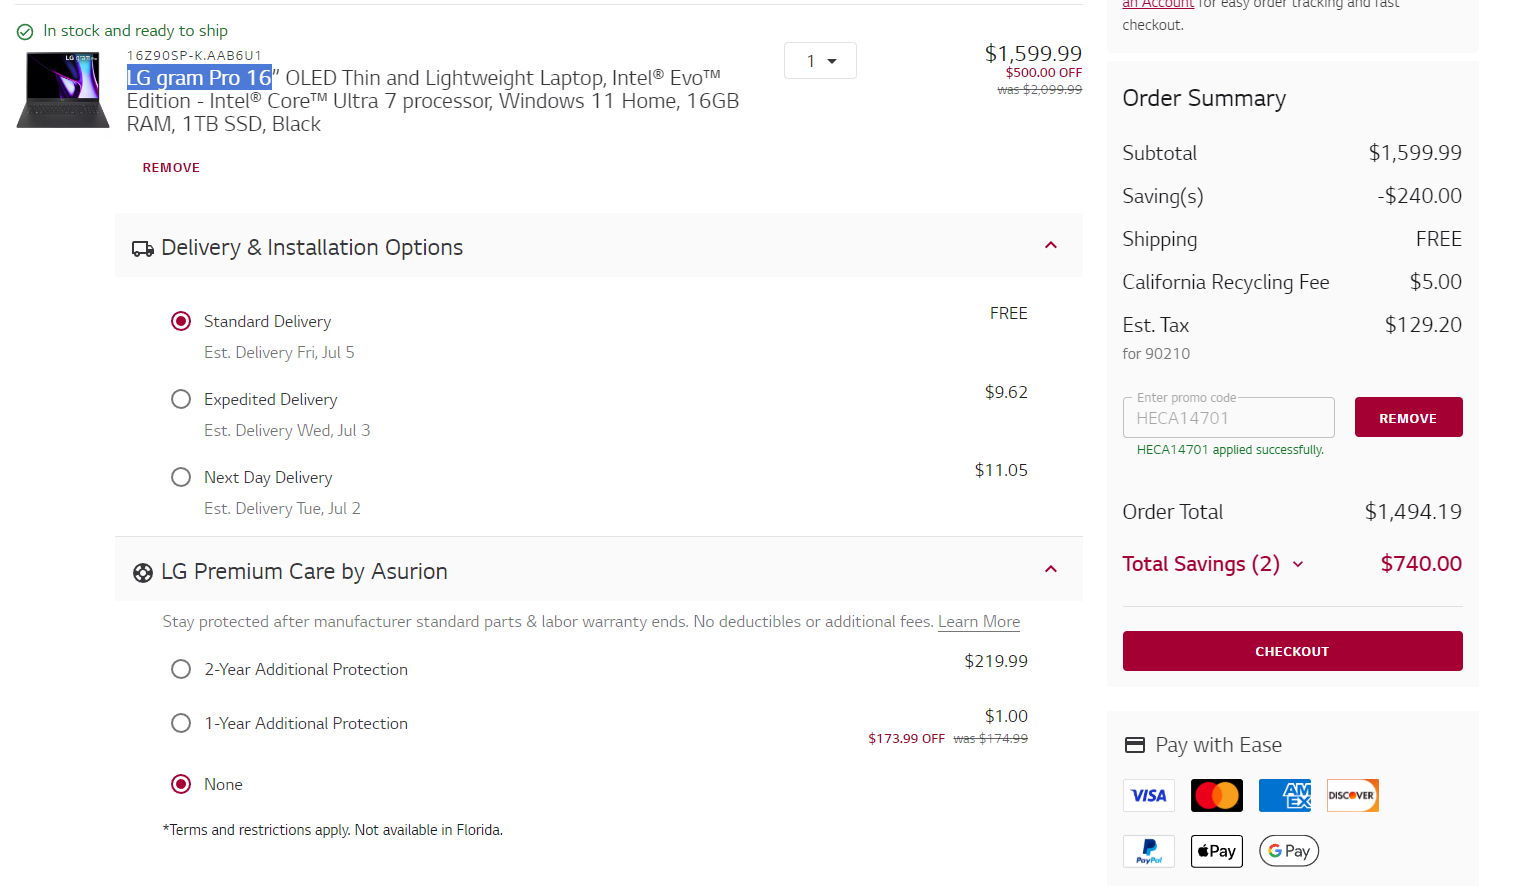Click the PayPal payment icon
This screenshot has width=1524, height=886.
pyautogui.click(x=1148, y=851)
